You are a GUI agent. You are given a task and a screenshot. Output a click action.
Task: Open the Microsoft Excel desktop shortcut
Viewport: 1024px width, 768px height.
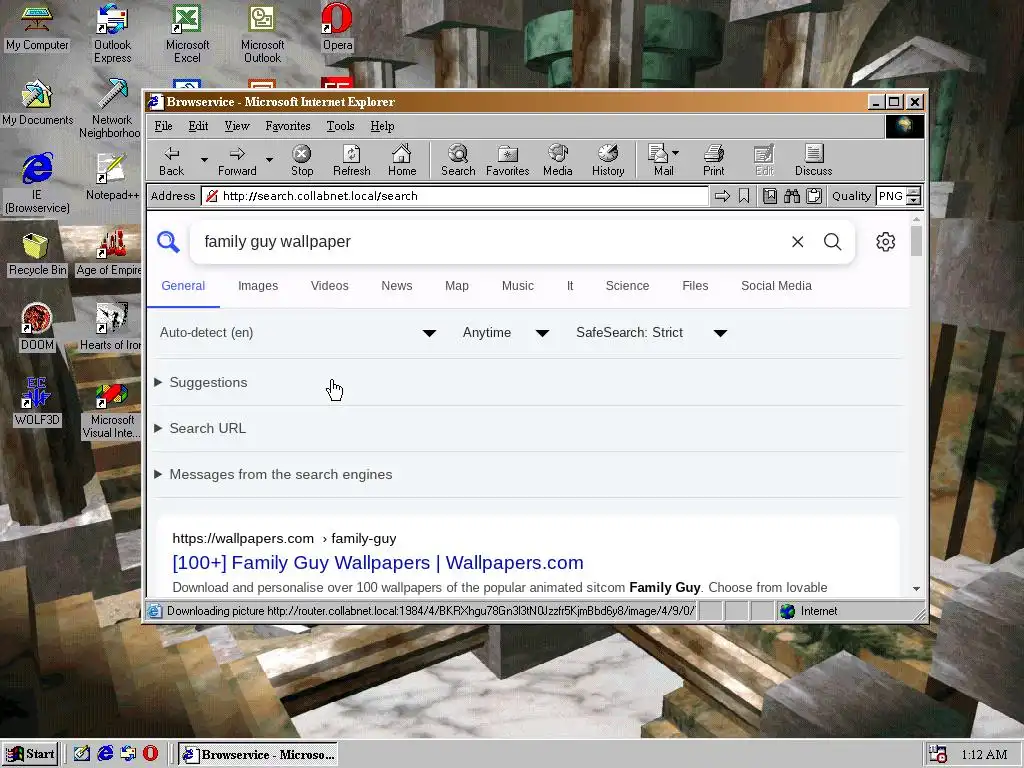pyautogui.click(x=187, y=34)
